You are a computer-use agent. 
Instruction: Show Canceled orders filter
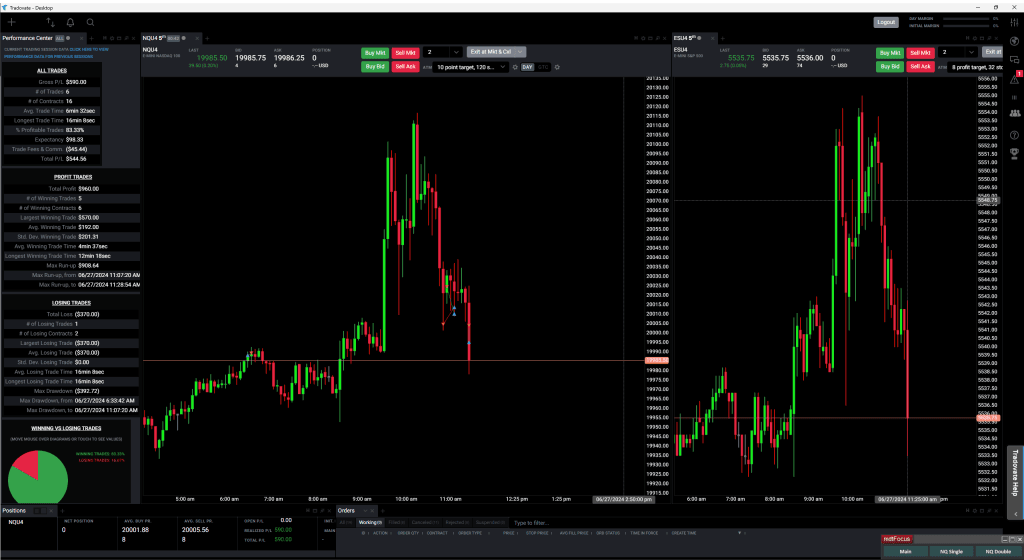point(425,523)
